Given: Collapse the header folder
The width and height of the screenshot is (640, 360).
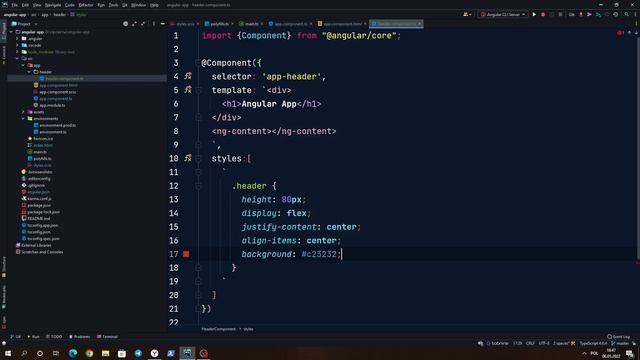Looking at the screenshot, I should (29, 72).
